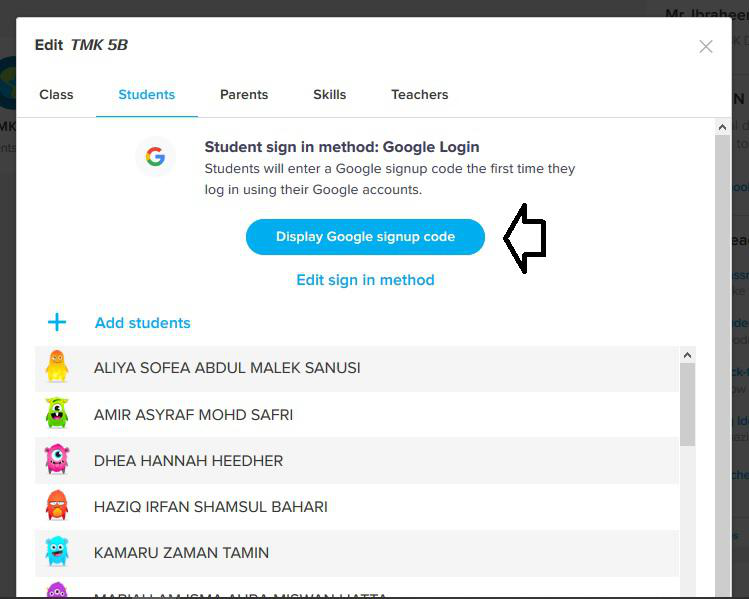The image size is (749, 599).
Task: Click Dhea Hannah's pink monster avatar
Action: [x=57, y=460]
